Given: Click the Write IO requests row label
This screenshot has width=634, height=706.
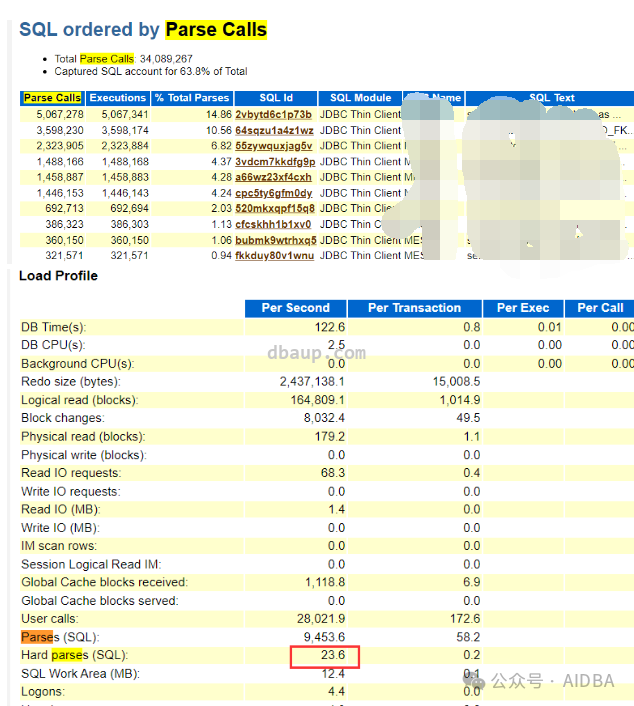Looking at the screenshot, I should [71, 491].
